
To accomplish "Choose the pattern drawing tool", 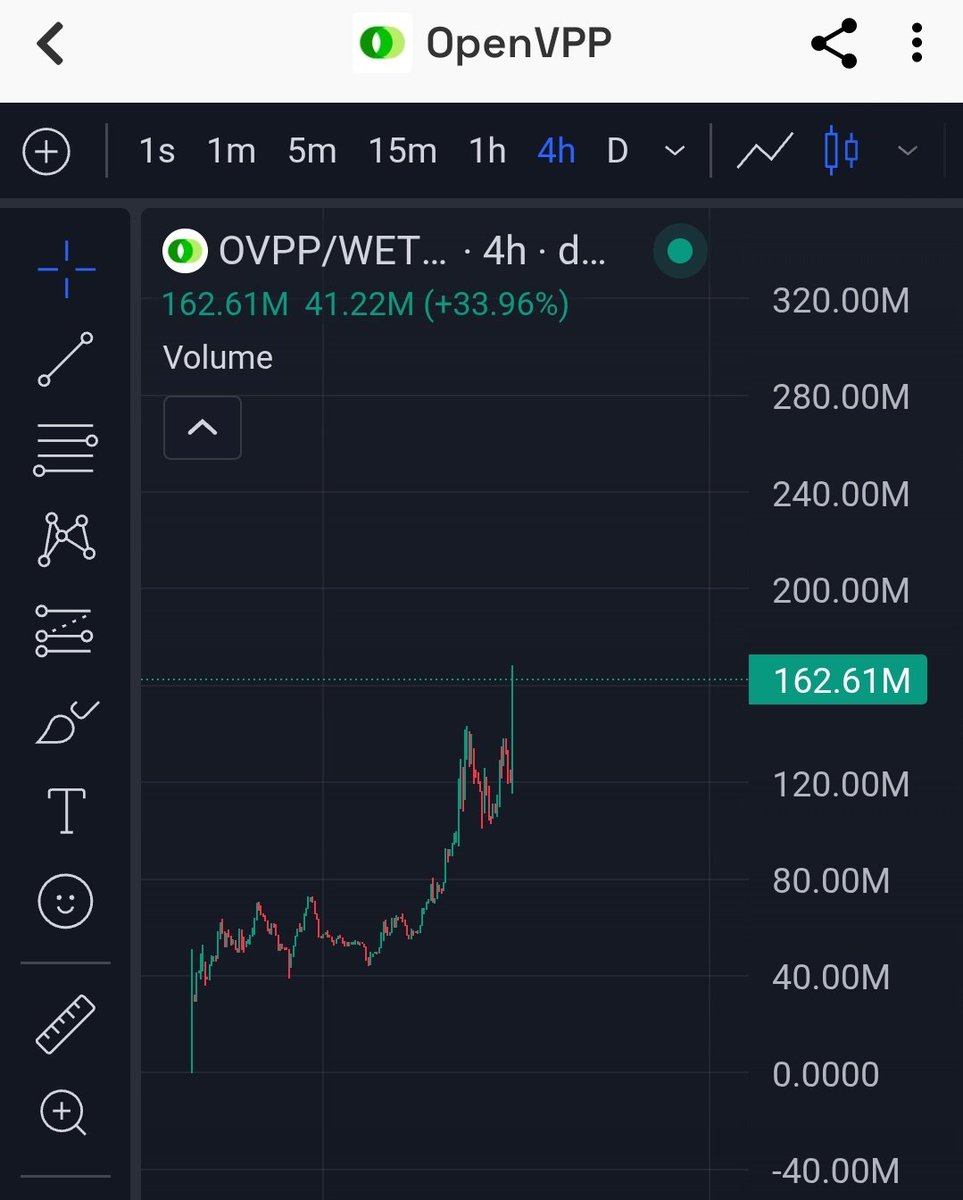I will coord(66,540).
